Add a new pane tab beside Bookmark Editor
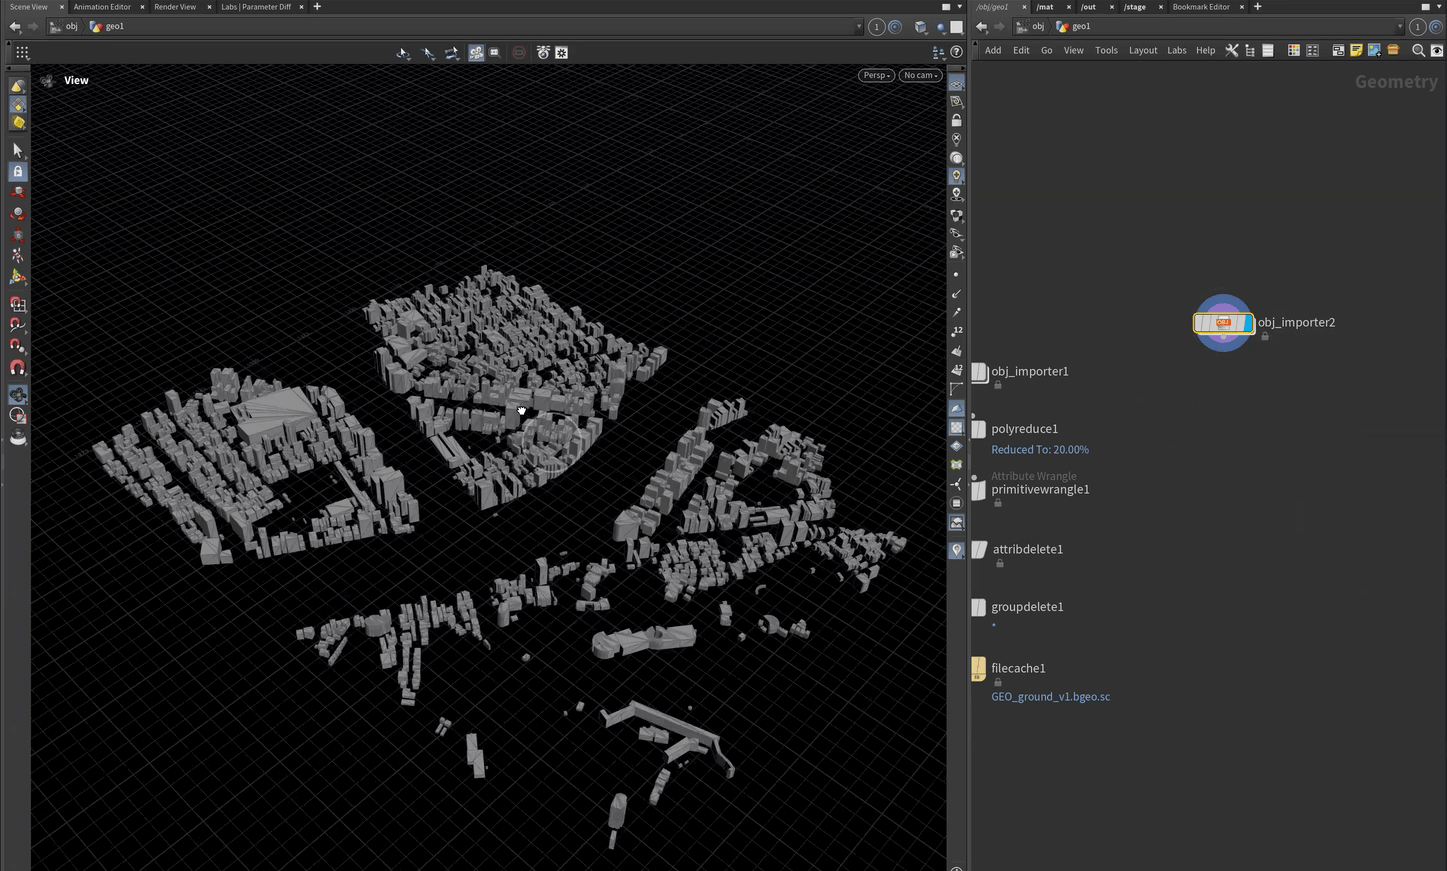 1257,7
